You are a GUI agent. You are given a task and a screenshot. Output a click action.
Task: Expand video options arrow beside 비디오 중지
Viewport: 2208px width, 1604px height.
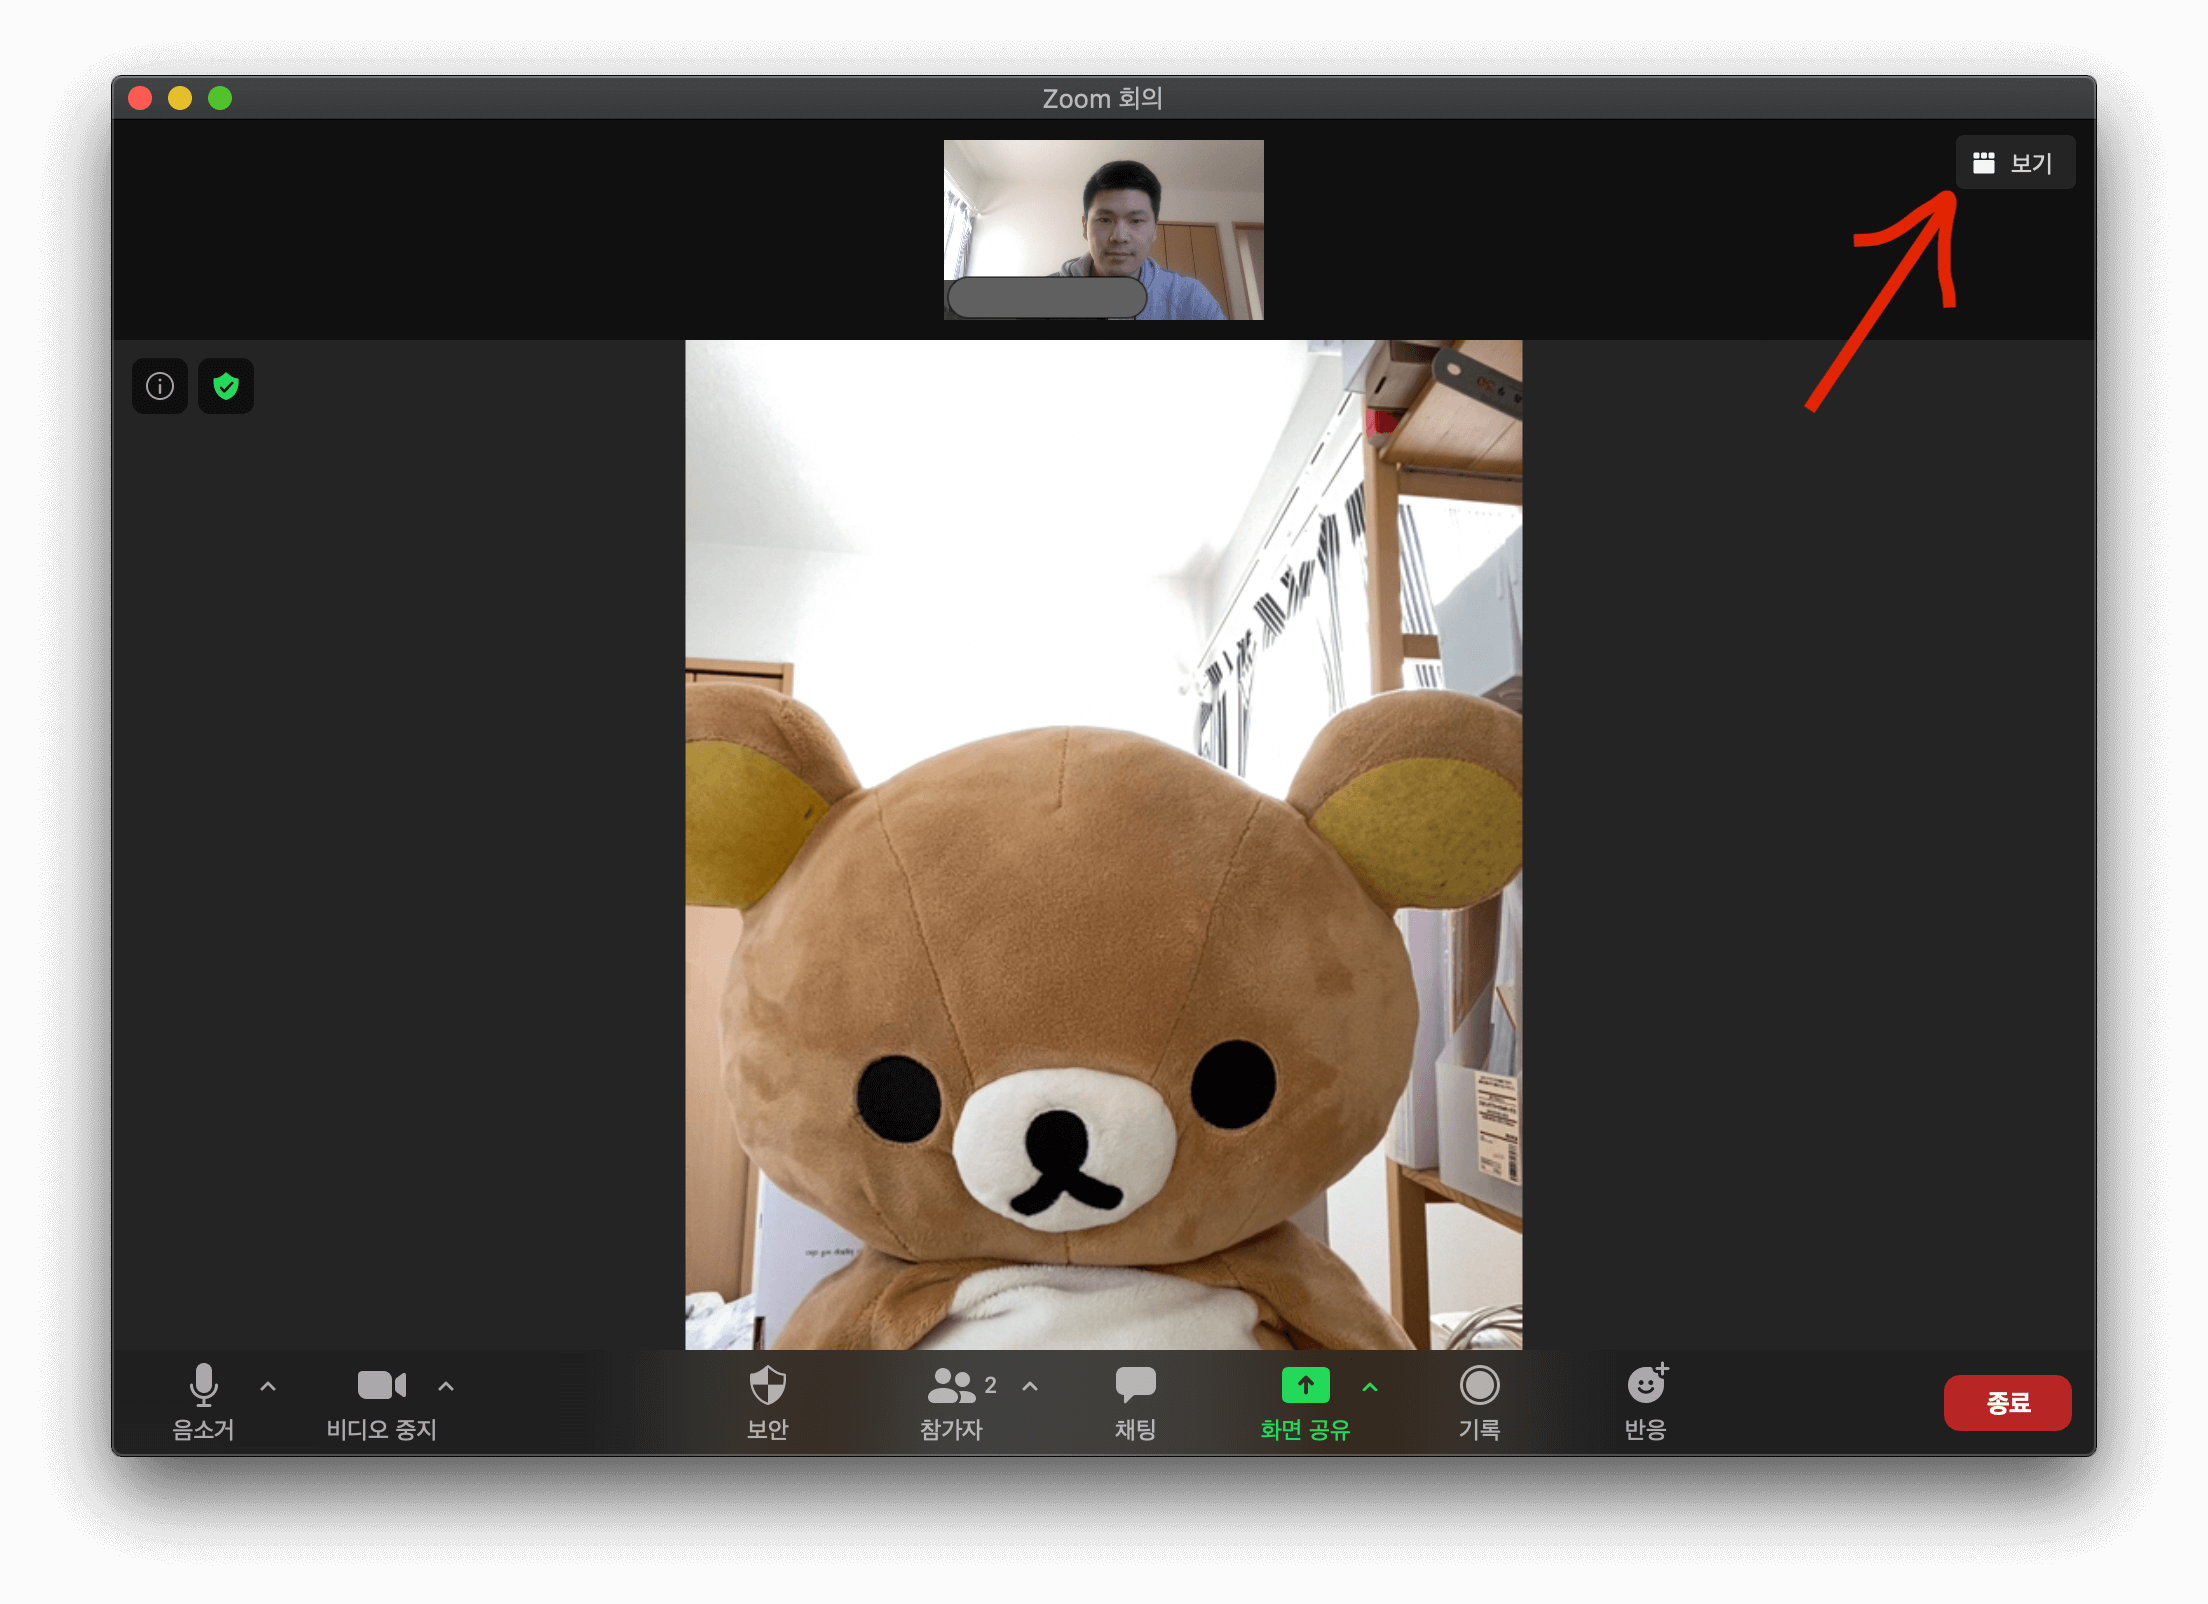pyautogui.click(x=446, y=1386)
